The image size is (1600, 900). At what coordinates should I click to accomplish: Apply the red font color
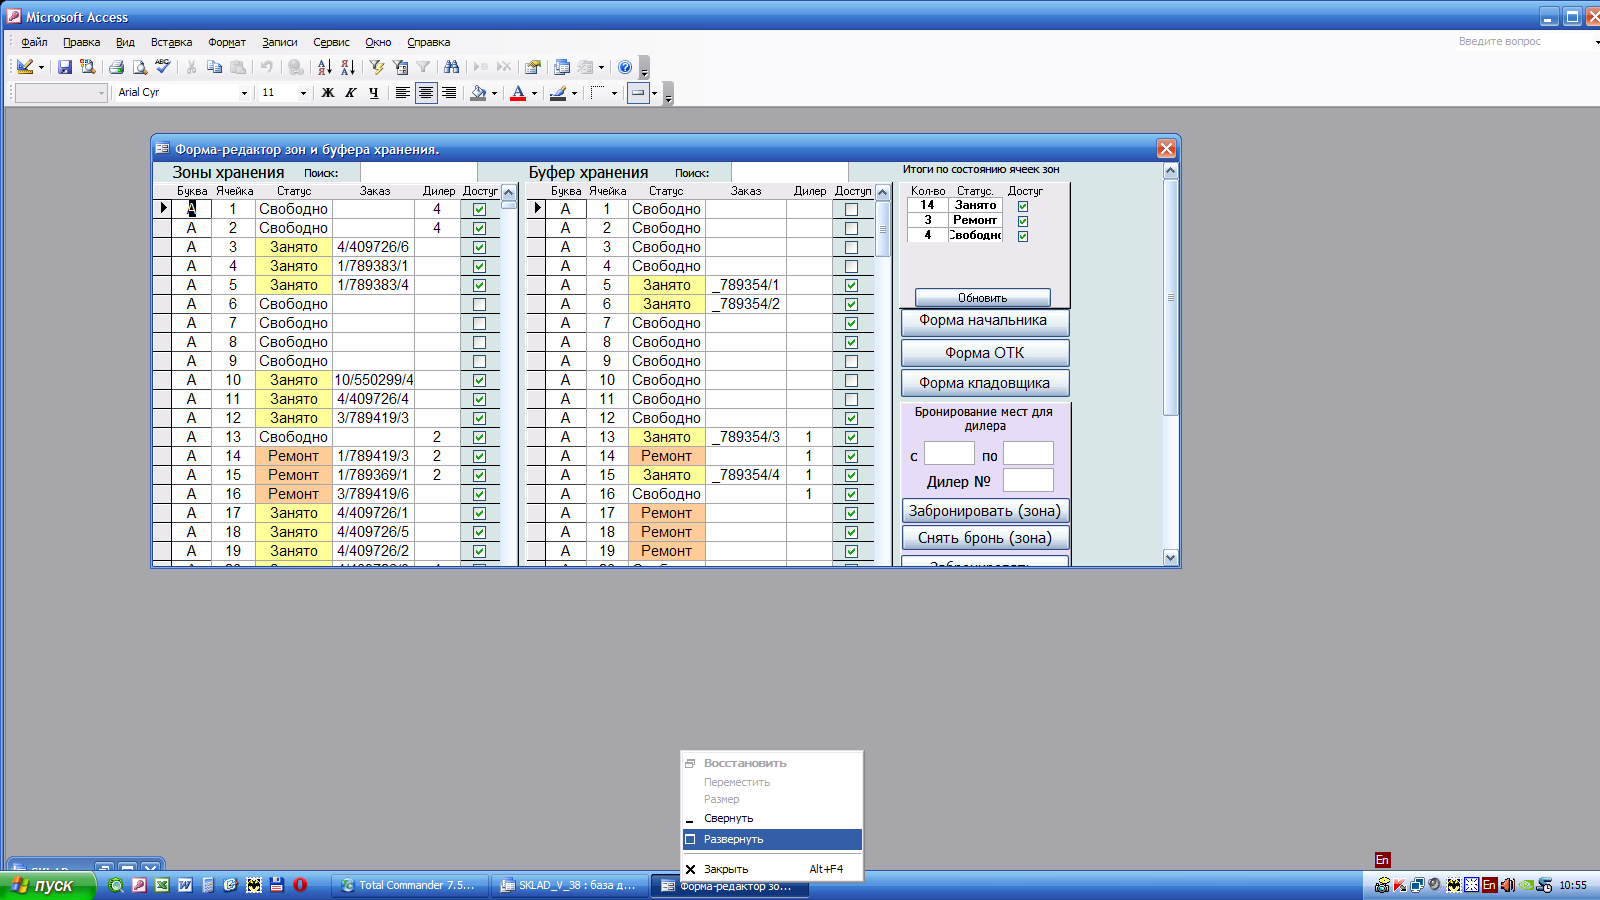click(x=518, y=93)
